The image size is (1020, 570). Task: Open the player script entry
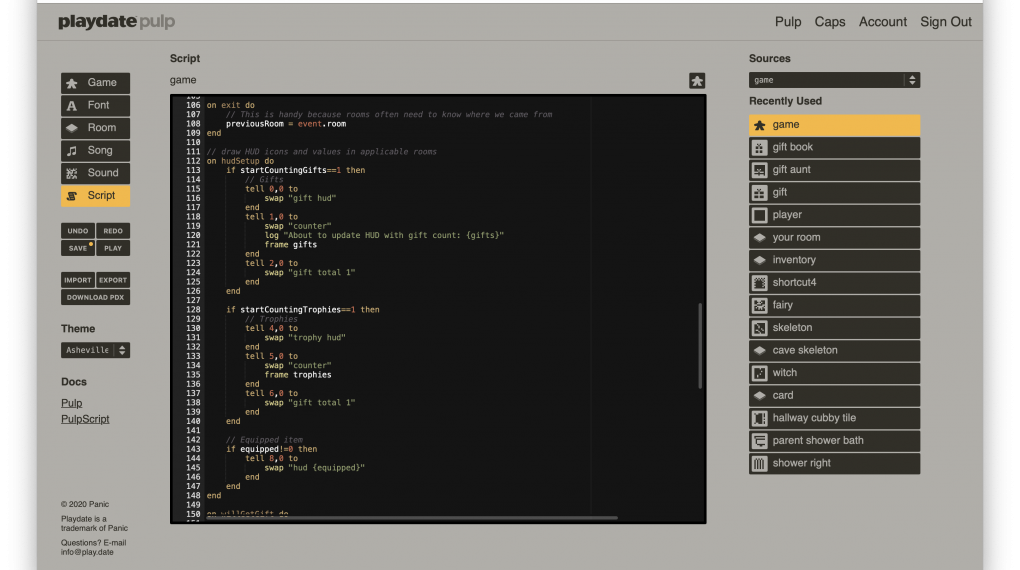click(834, 215)
